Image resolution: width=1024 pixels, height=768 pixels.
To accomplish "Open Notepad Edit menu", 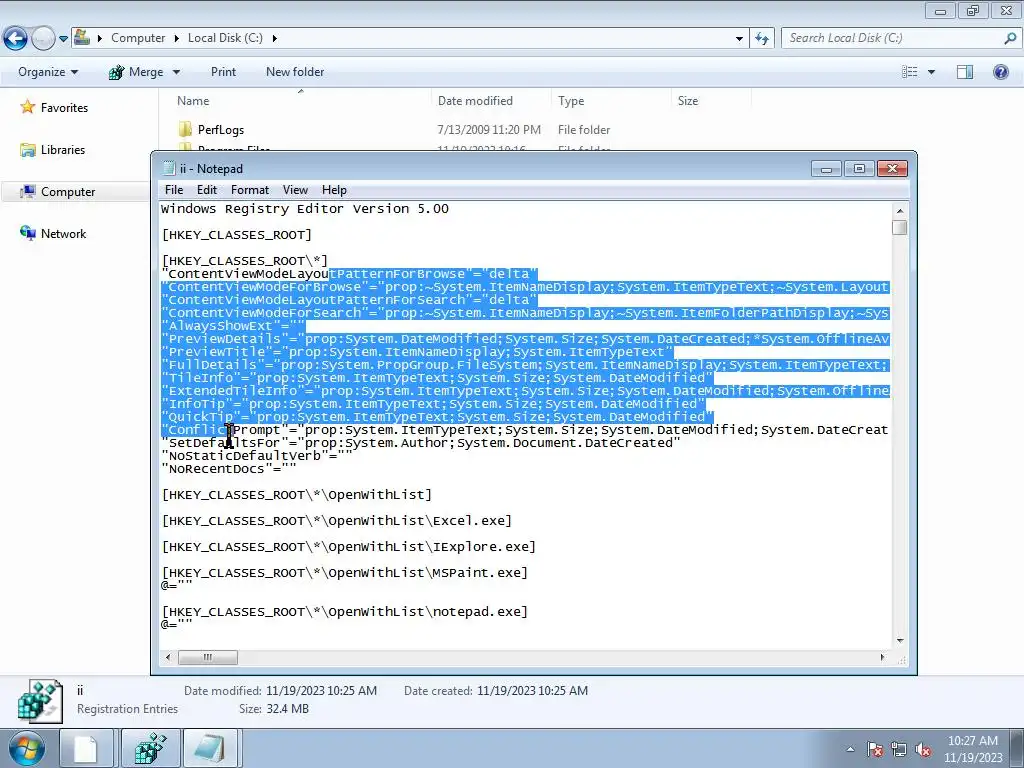I will tap(206, 190).
